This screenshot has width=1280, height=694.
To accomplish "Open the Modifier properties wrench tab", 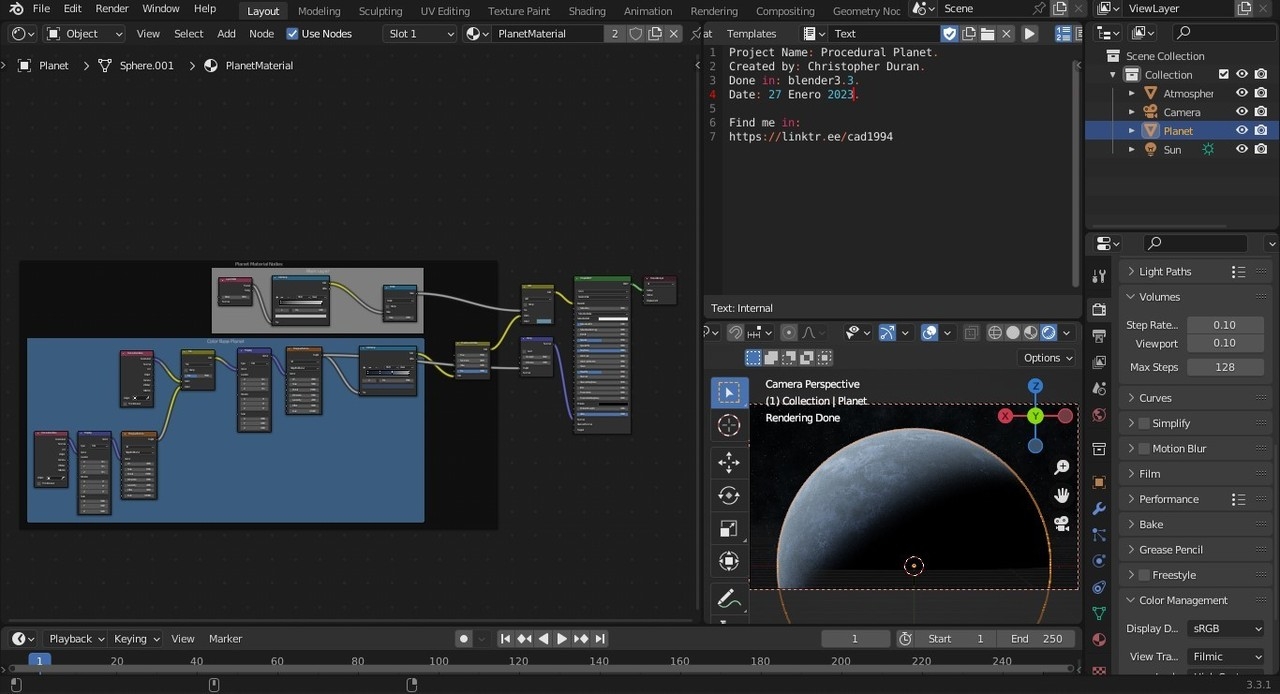I will [x=1099, y=509].
